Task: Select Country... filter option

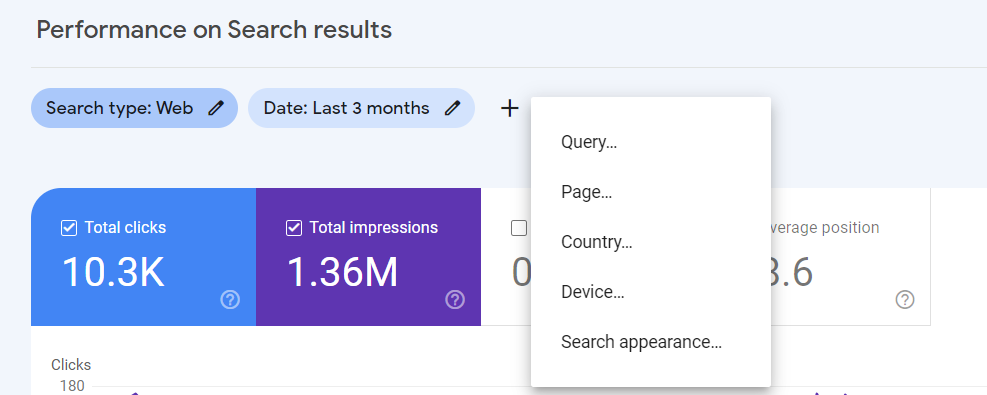Action: [651, 242]
